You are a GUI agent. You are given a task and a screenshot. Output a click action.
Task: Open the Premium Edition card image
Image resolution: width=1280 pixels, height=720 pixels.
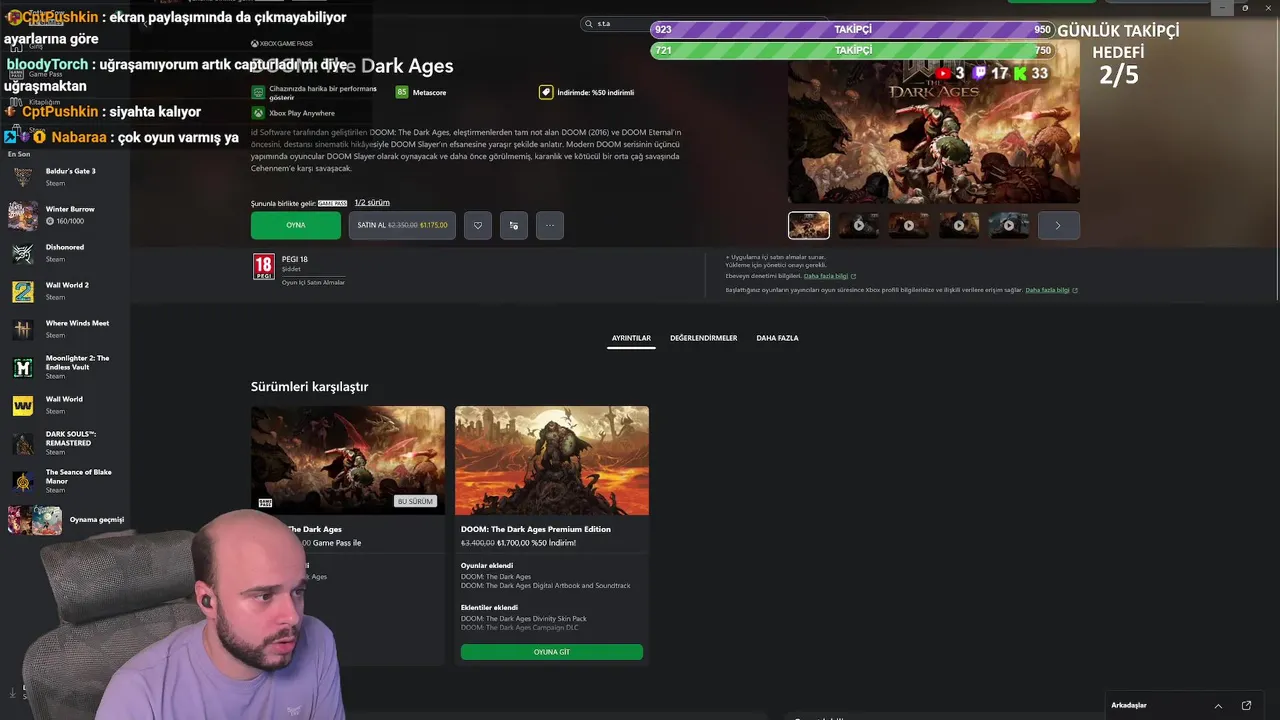click(552, 460)
